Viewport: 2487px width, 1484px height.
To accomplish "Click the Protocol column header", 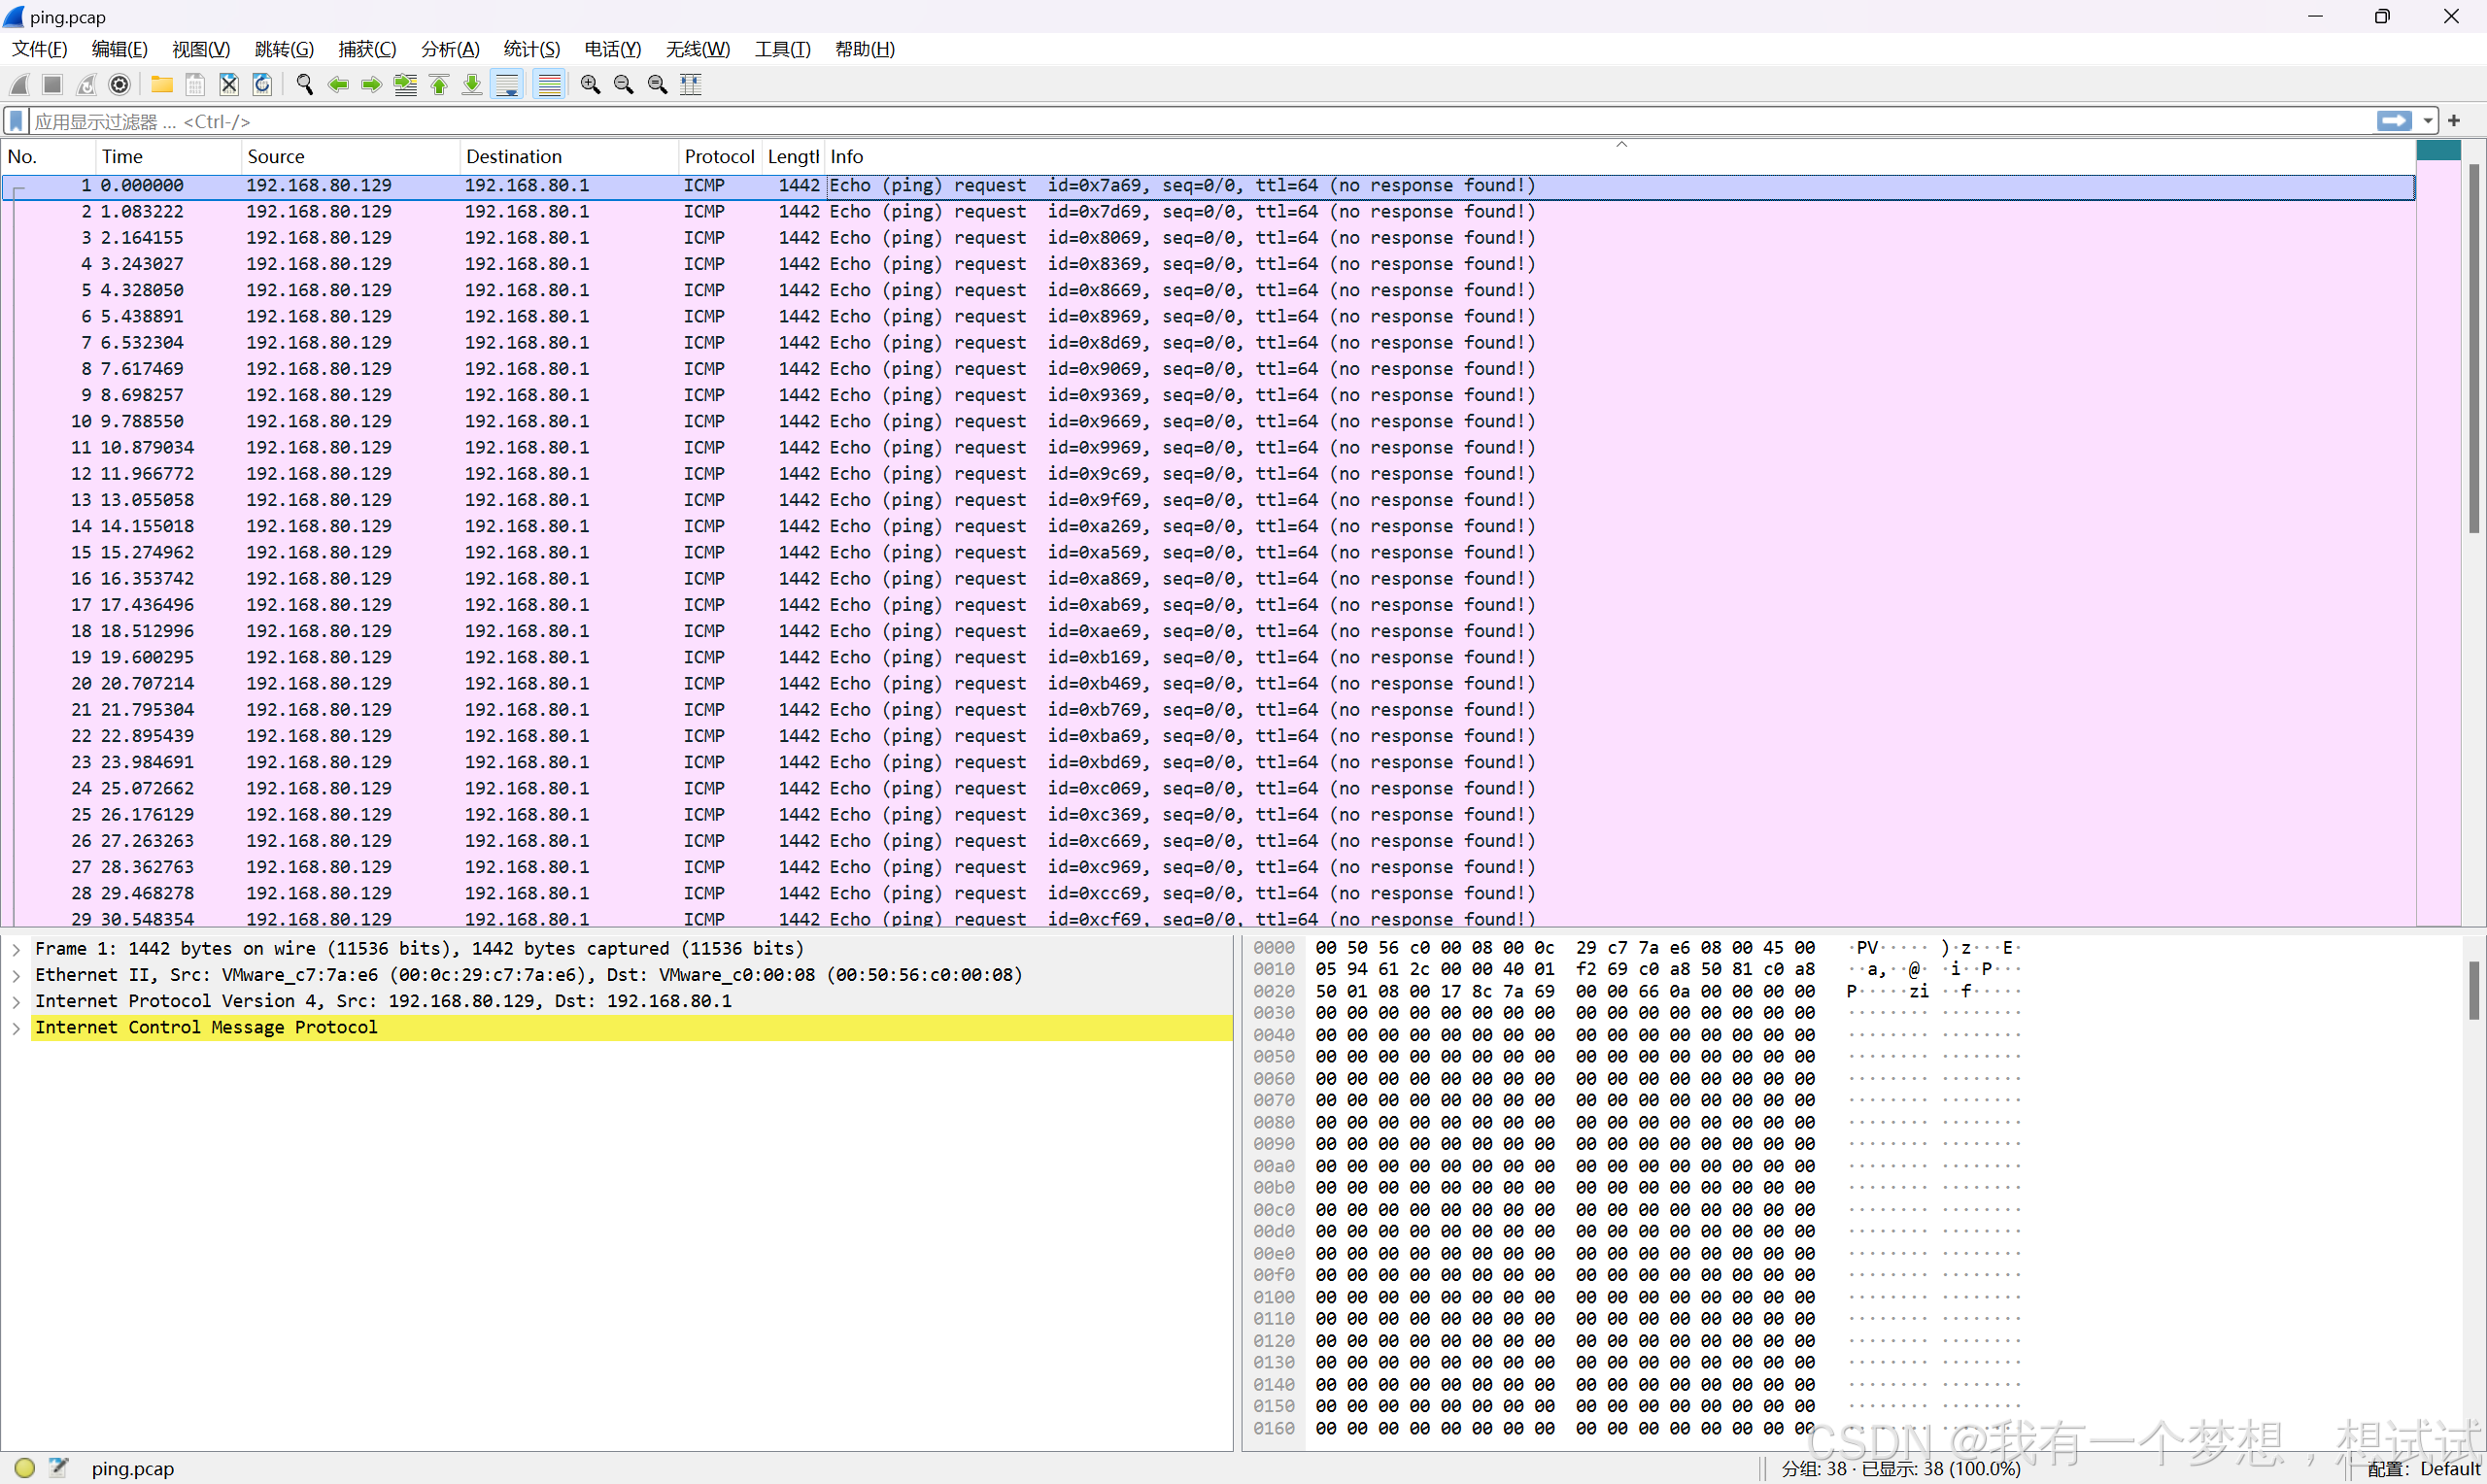I will [x=718, y=157].
